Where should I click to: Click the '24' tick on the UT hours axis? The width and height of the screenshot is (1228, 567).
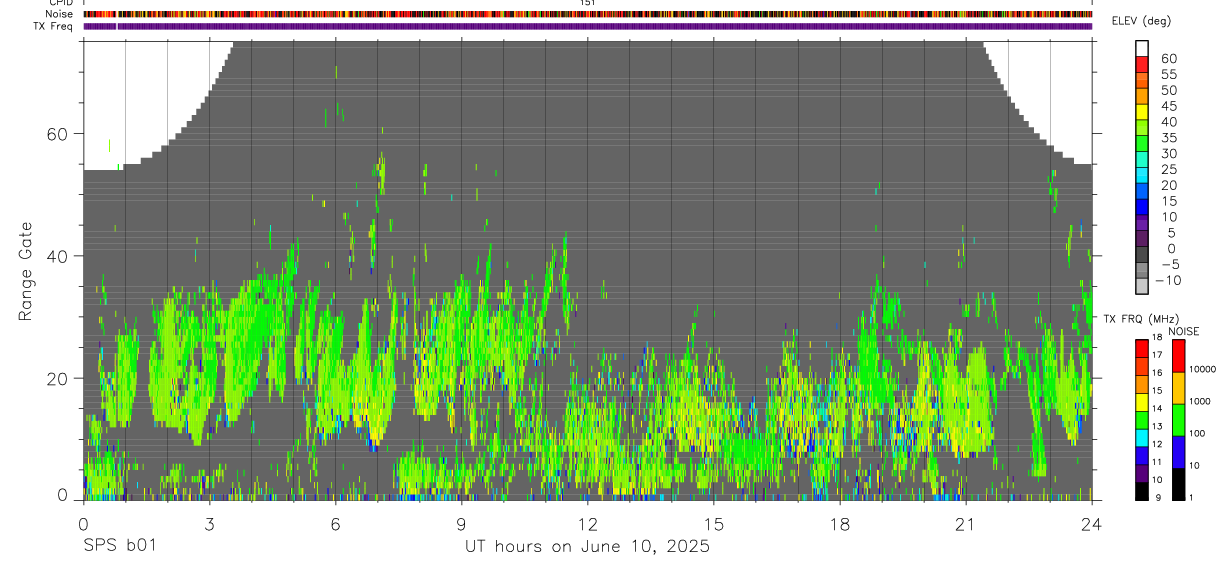pyautogui.click(x=1092, y=524)
